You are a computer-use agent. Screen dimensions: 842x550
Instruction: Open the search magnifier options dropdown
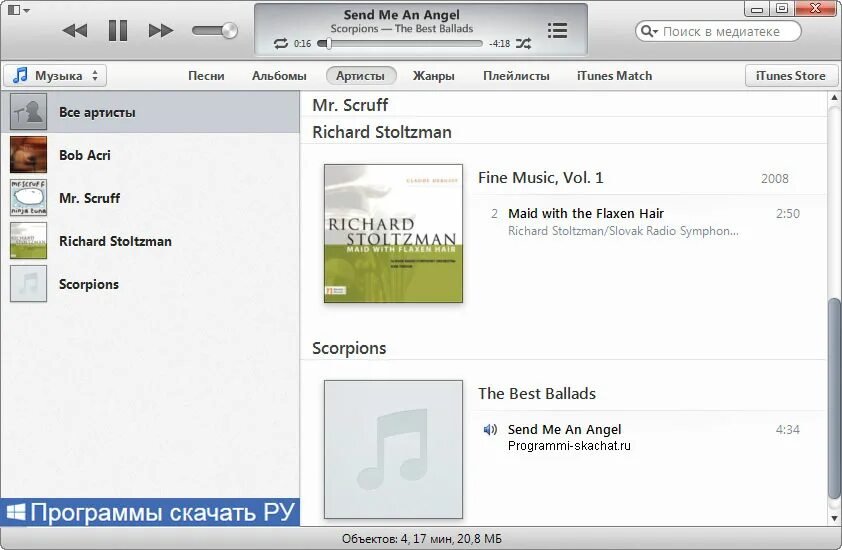point(649,31)
